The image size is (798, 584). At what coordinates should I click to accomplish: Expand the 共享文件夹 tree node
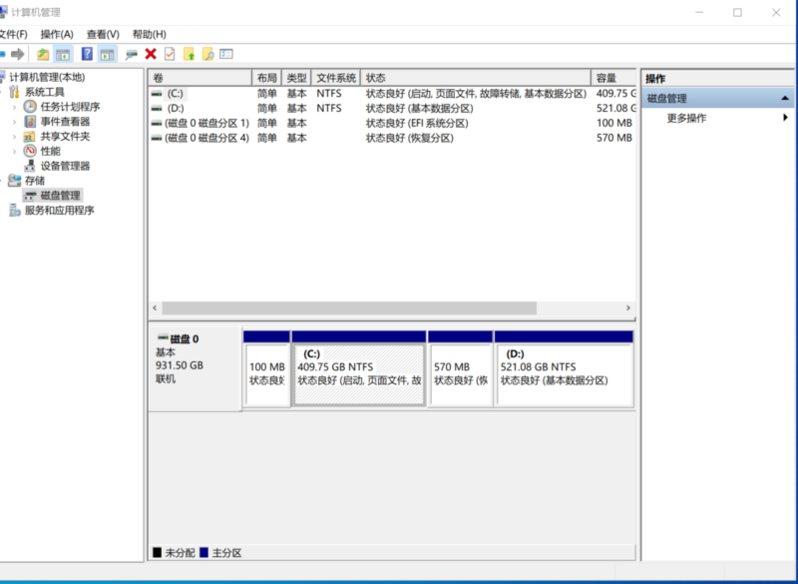pyautogui.click(x=14, y=137)
